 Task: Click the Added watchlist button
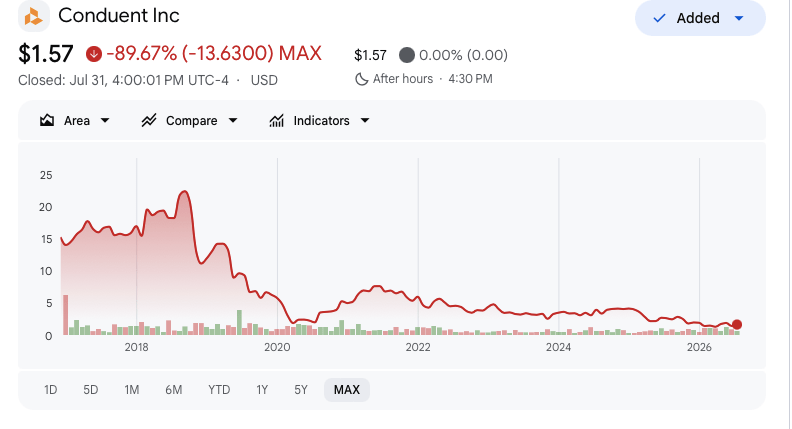(700, 18)
